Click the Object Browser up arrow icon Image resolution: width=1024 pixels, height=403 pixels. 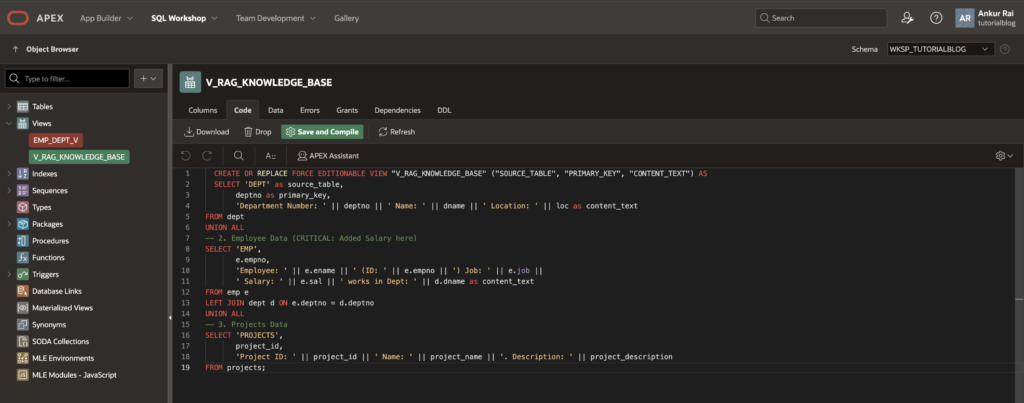(x=15, y=49)
